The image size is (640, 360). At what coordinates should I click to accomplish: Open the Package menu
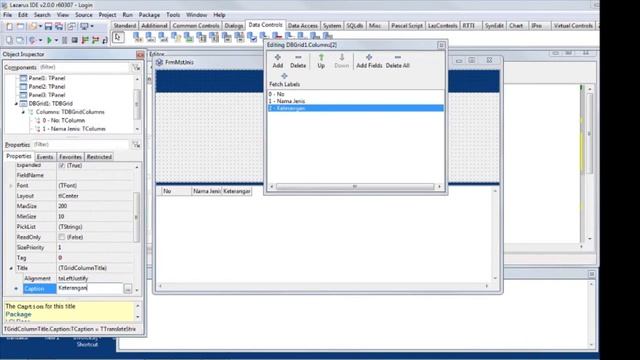149,15
